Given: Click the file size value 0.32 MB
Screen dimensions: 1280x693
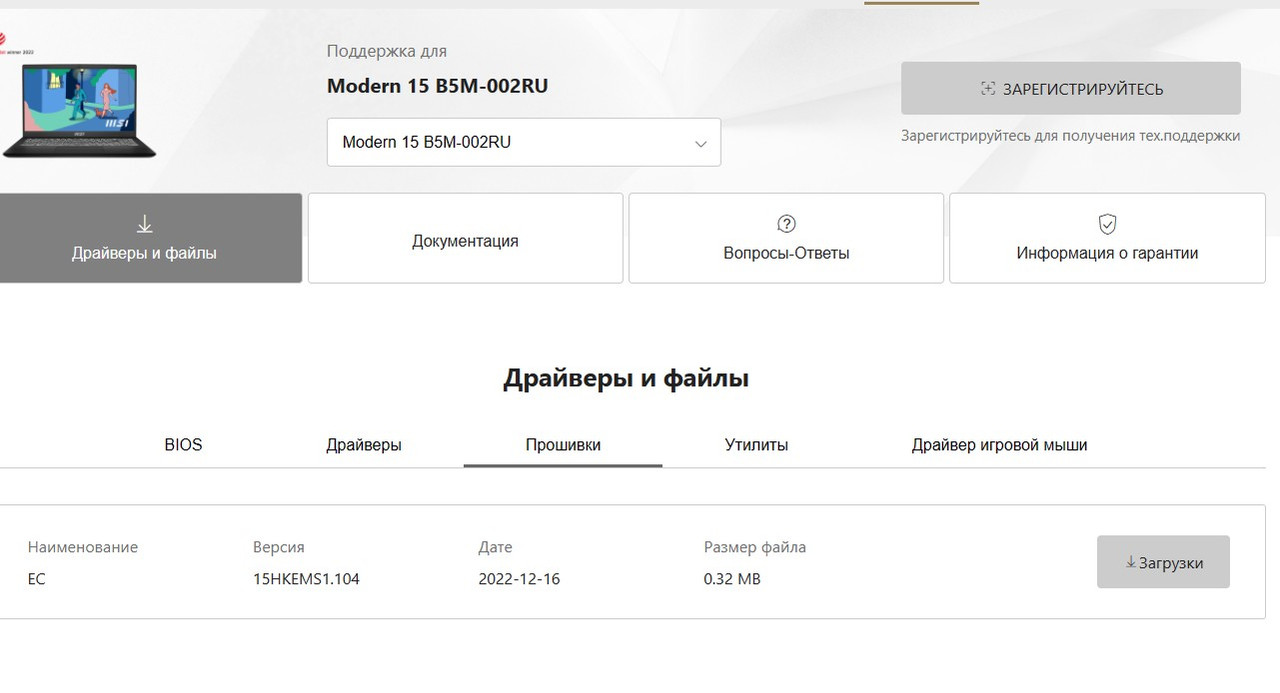Looking at the screenshot, I should pyautogui.click(x=732, y=579).
